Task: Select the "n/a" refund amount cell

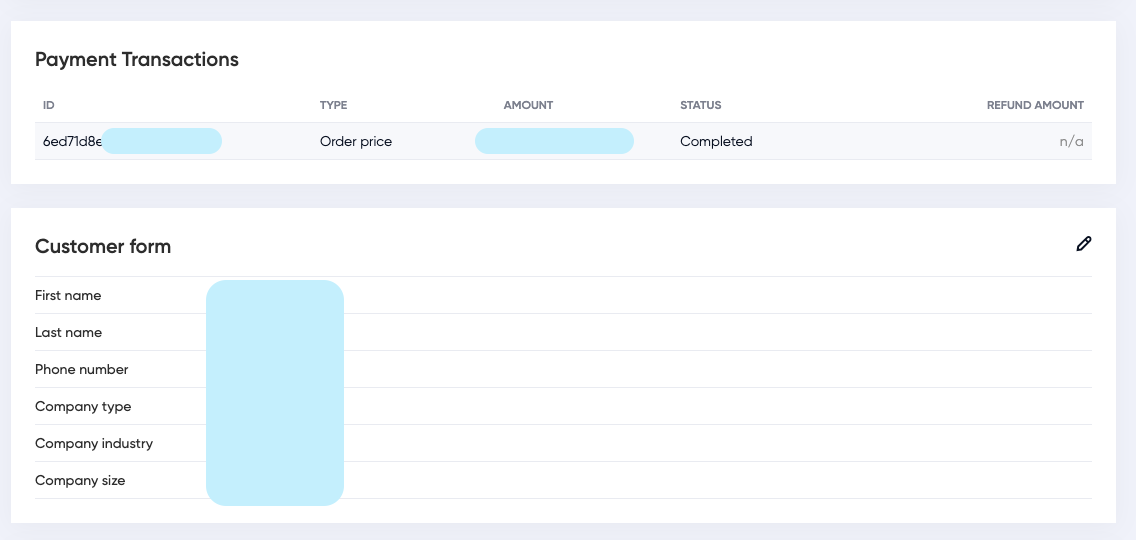Action: 1071,141
